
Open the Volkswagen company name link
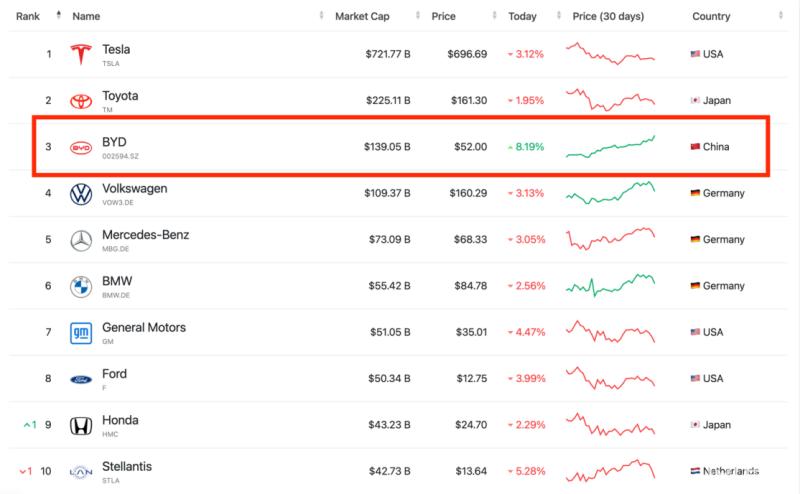tap(134, 188)
